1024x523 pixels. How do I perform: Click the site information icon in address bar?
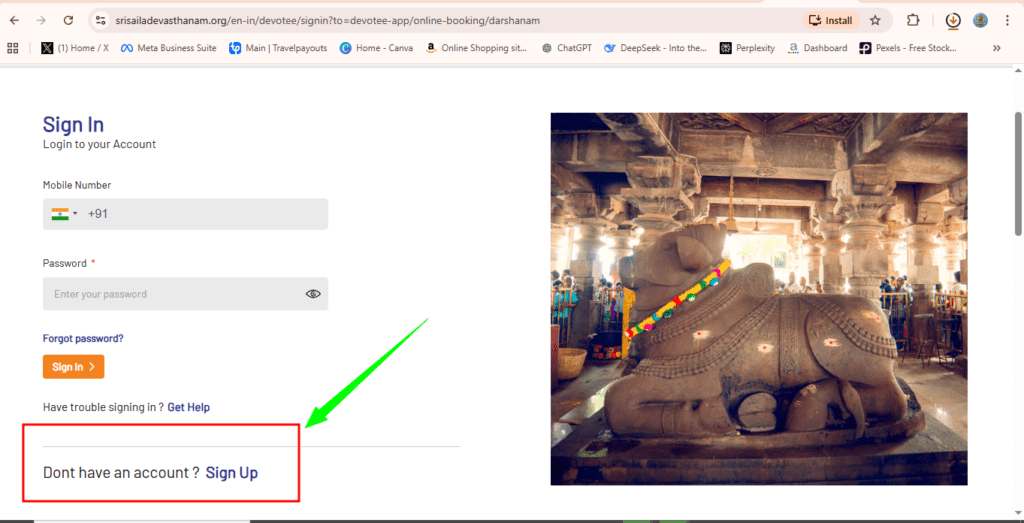100,20
